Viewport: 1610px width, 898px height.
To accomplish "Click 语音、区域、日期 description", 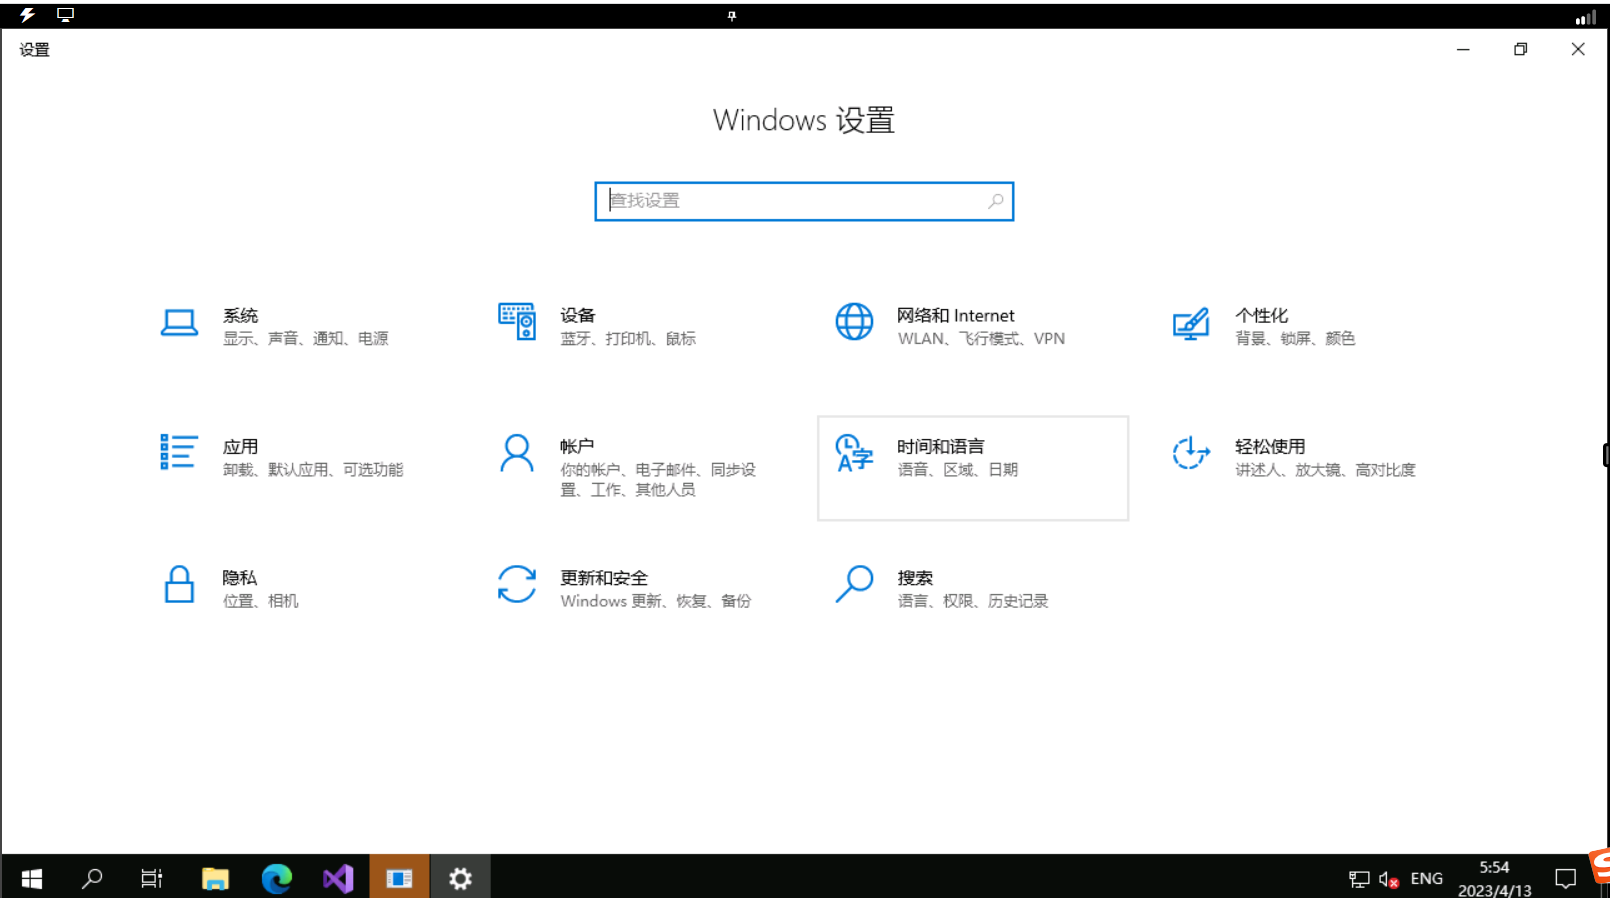I will click(958, 470).
